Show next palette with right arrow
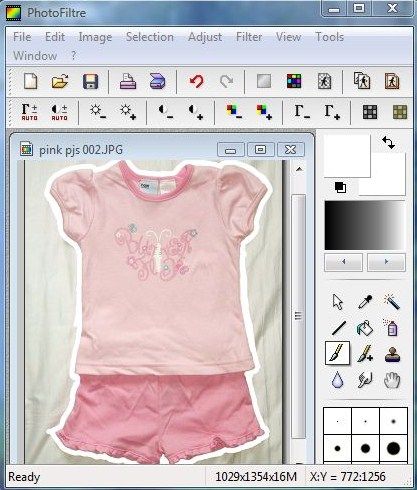 pos(386,262)
